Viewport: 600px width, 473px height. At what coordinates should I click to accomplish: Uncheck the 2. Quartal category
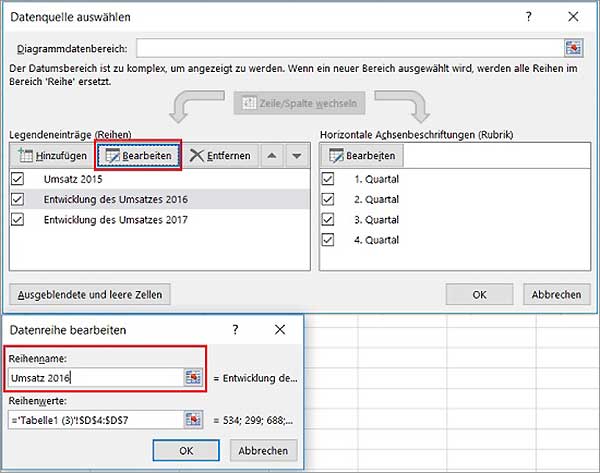click(x=328, y=199)
